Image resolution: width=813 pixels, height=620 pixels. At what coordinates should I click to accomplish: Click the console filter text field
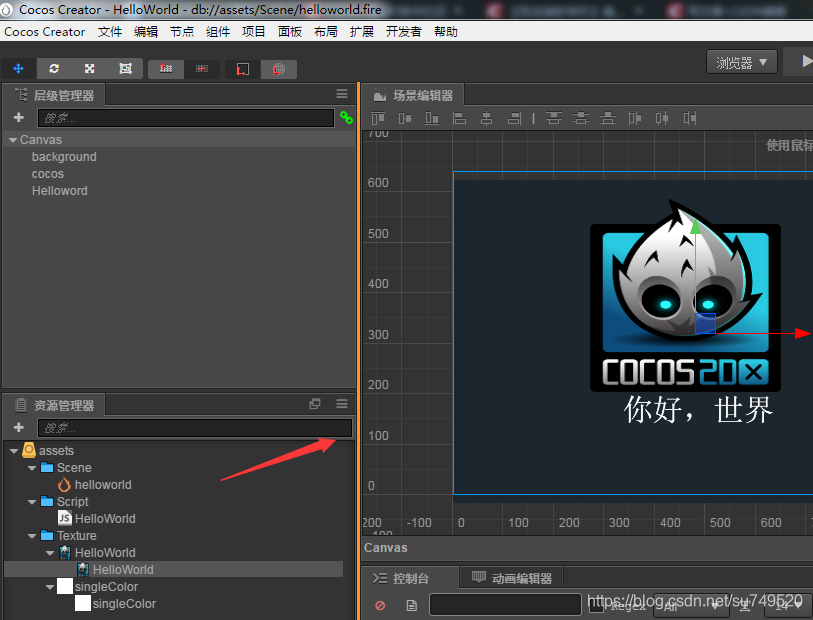click(x=505, y=604)
